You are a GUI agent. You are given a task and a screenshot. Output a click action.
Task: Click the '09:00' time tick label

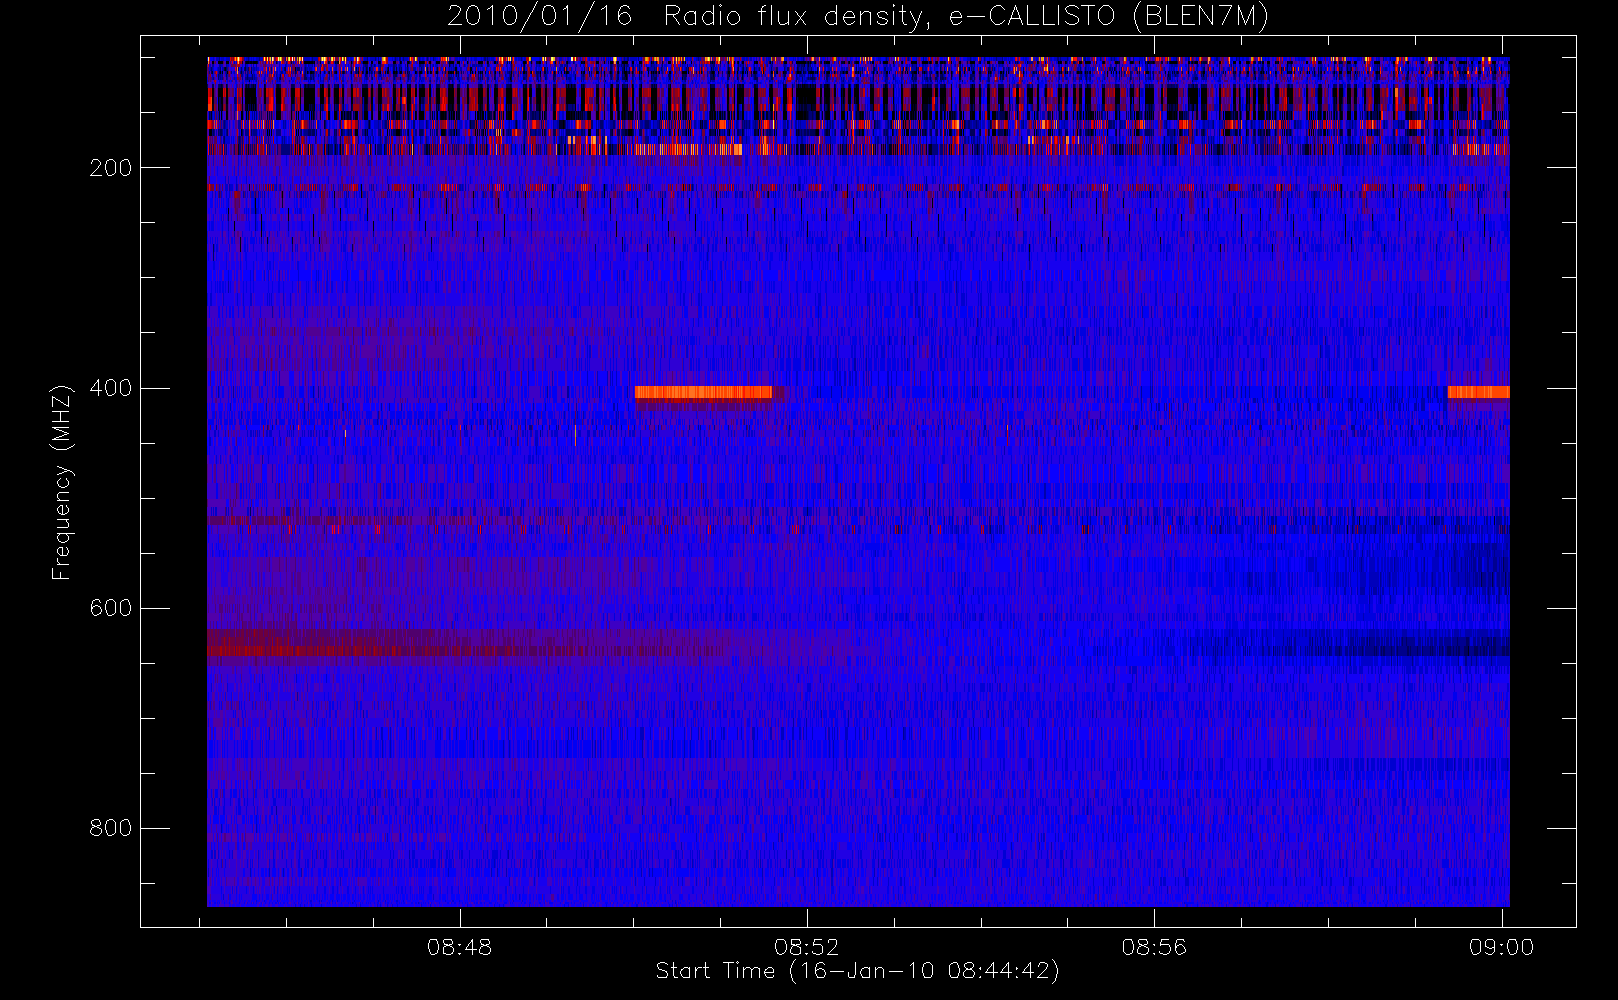coord(1501,947)
